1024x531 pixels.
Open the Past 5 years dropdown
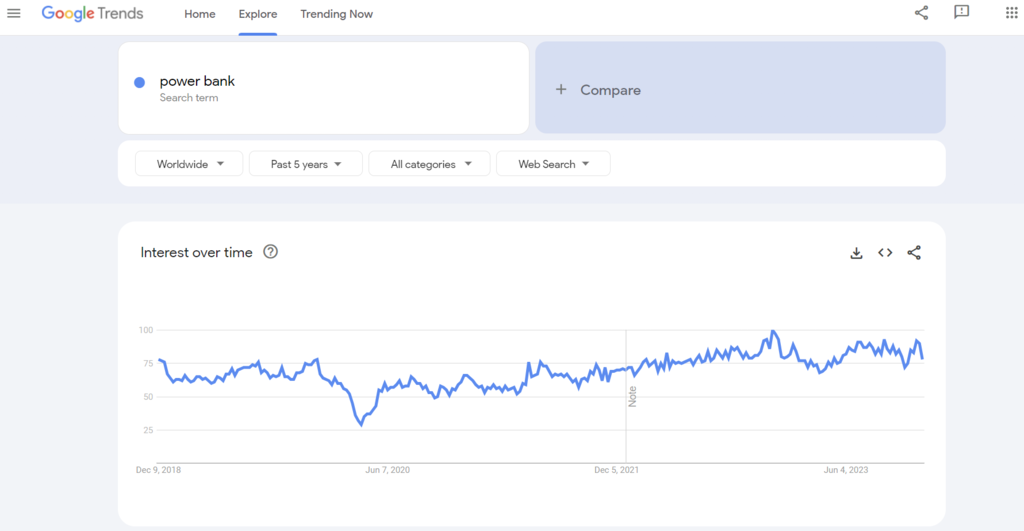coord(305,164)
